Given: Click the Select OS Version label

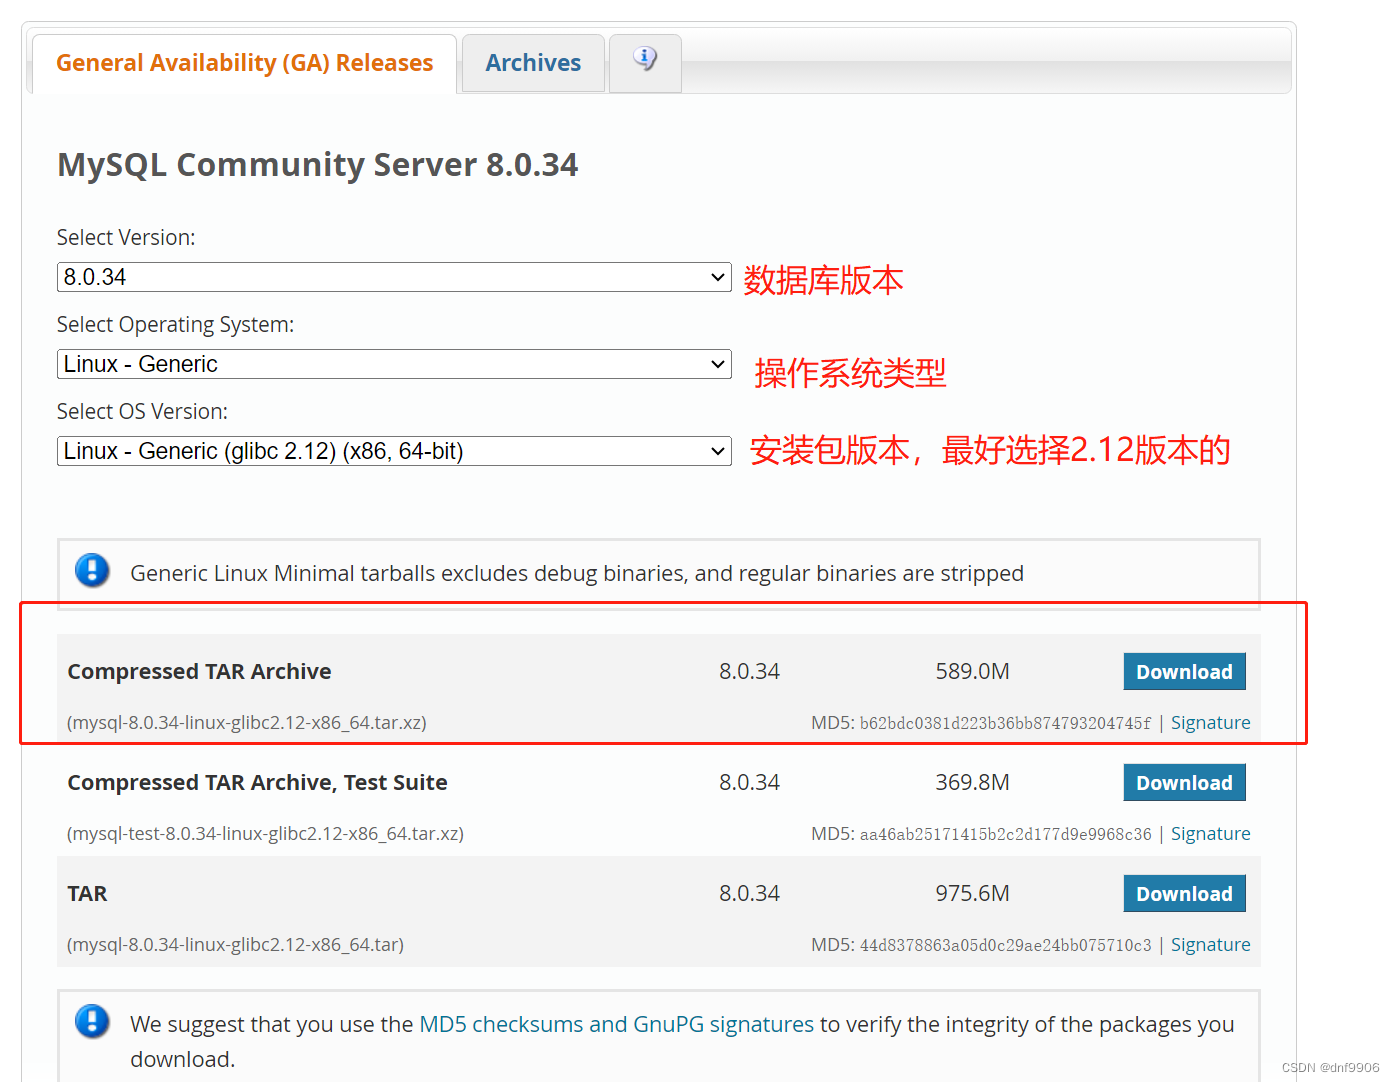Looking at the screenshot, I should pos(142,412).
